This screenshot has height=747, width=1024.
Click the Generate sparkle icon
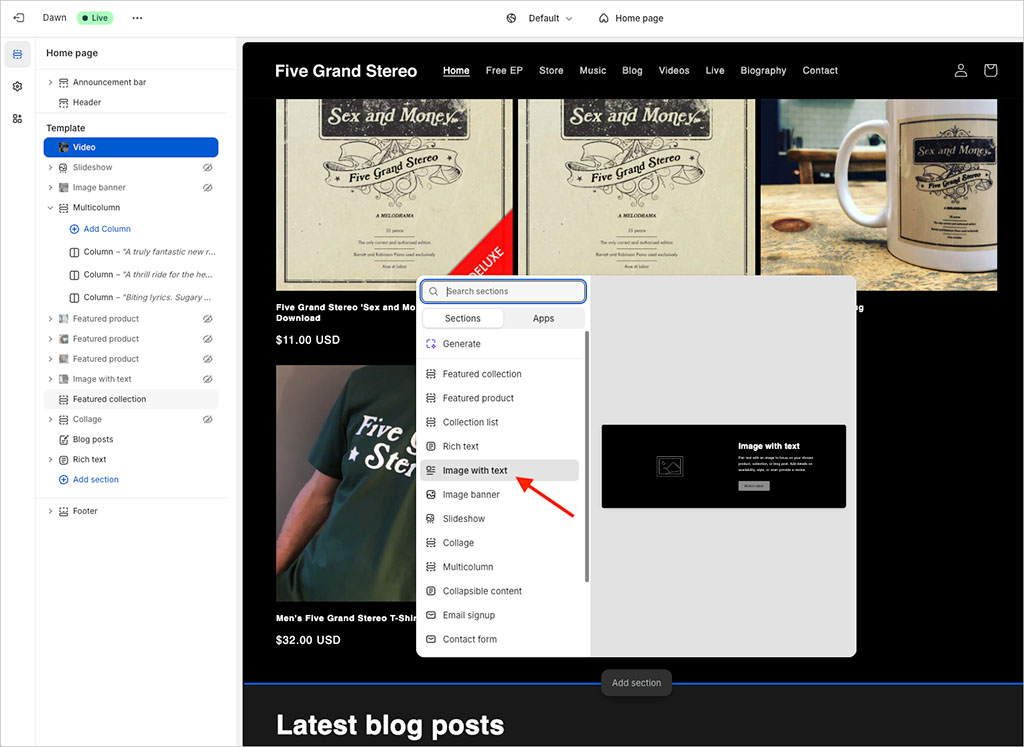(x=431, y=343)
